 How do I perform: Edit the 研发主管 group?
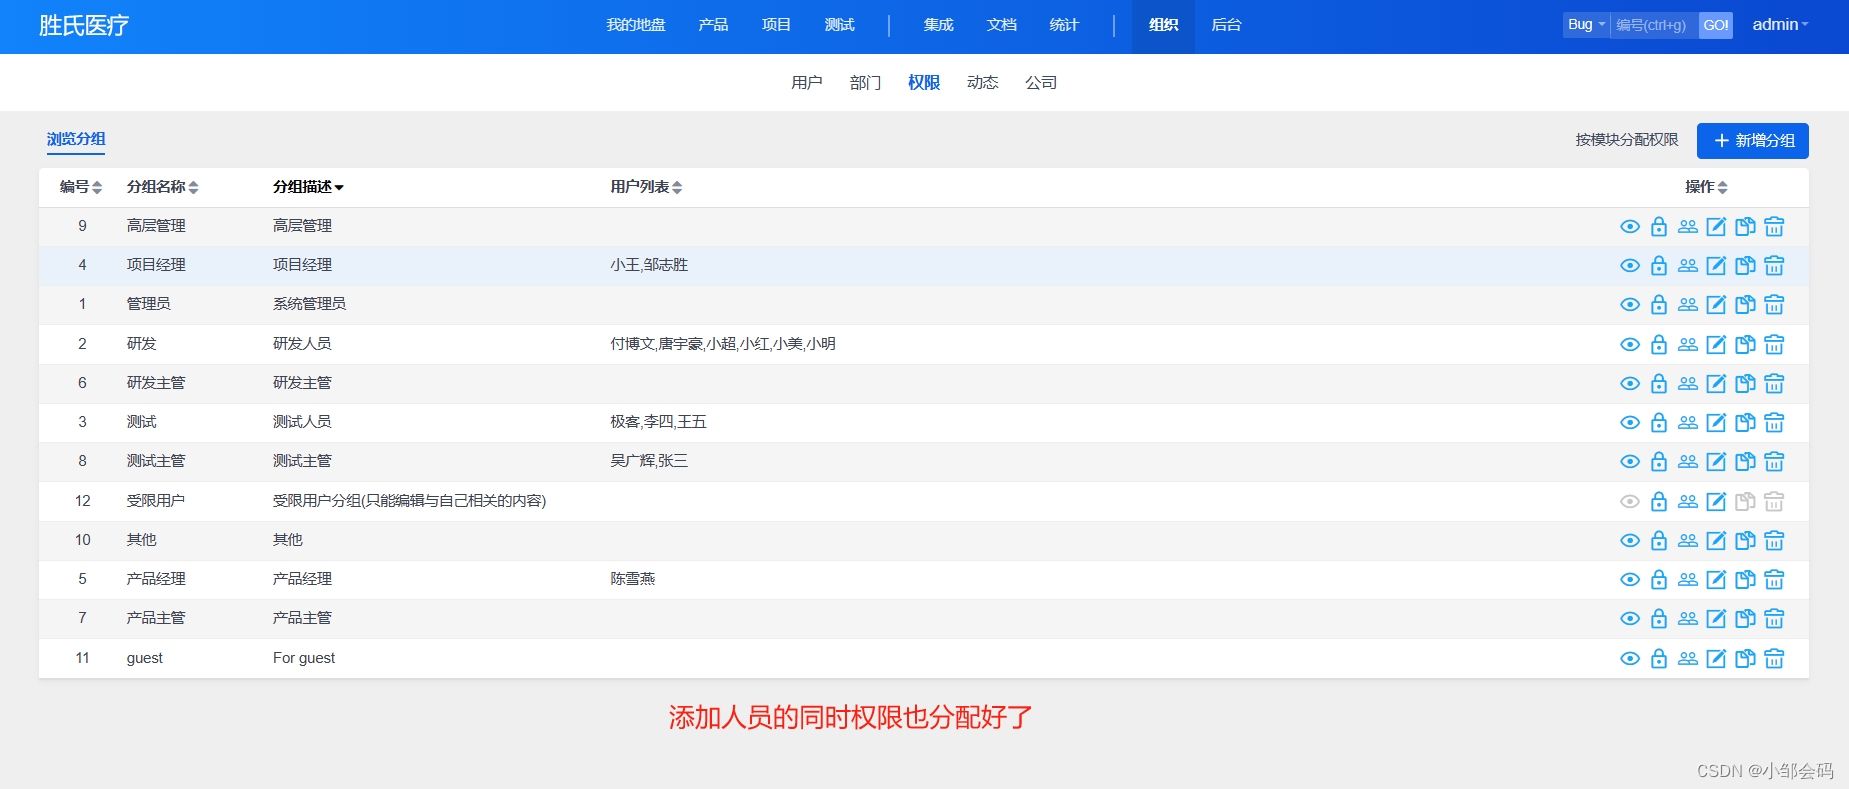click(1716, 384)
